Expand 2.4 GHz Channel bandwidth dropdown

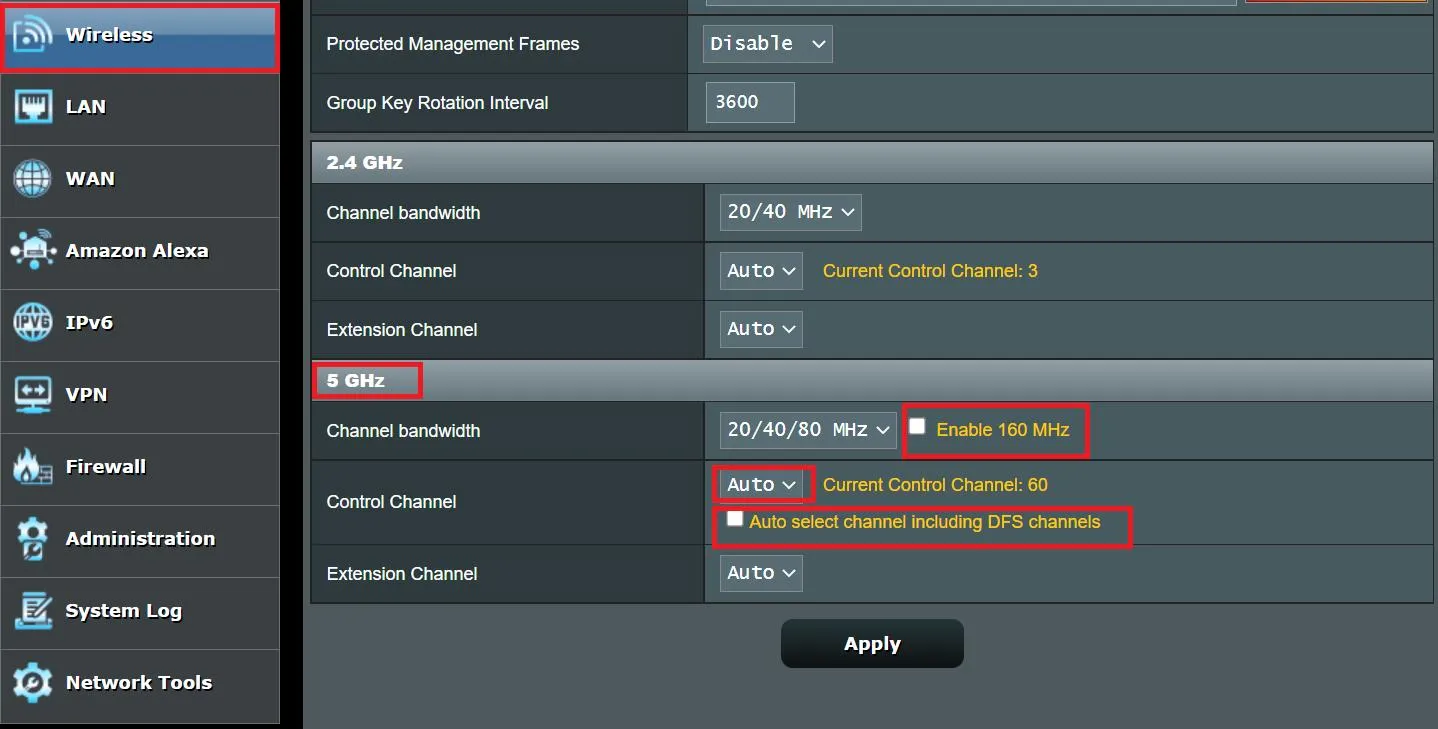[x=790, y=212]
